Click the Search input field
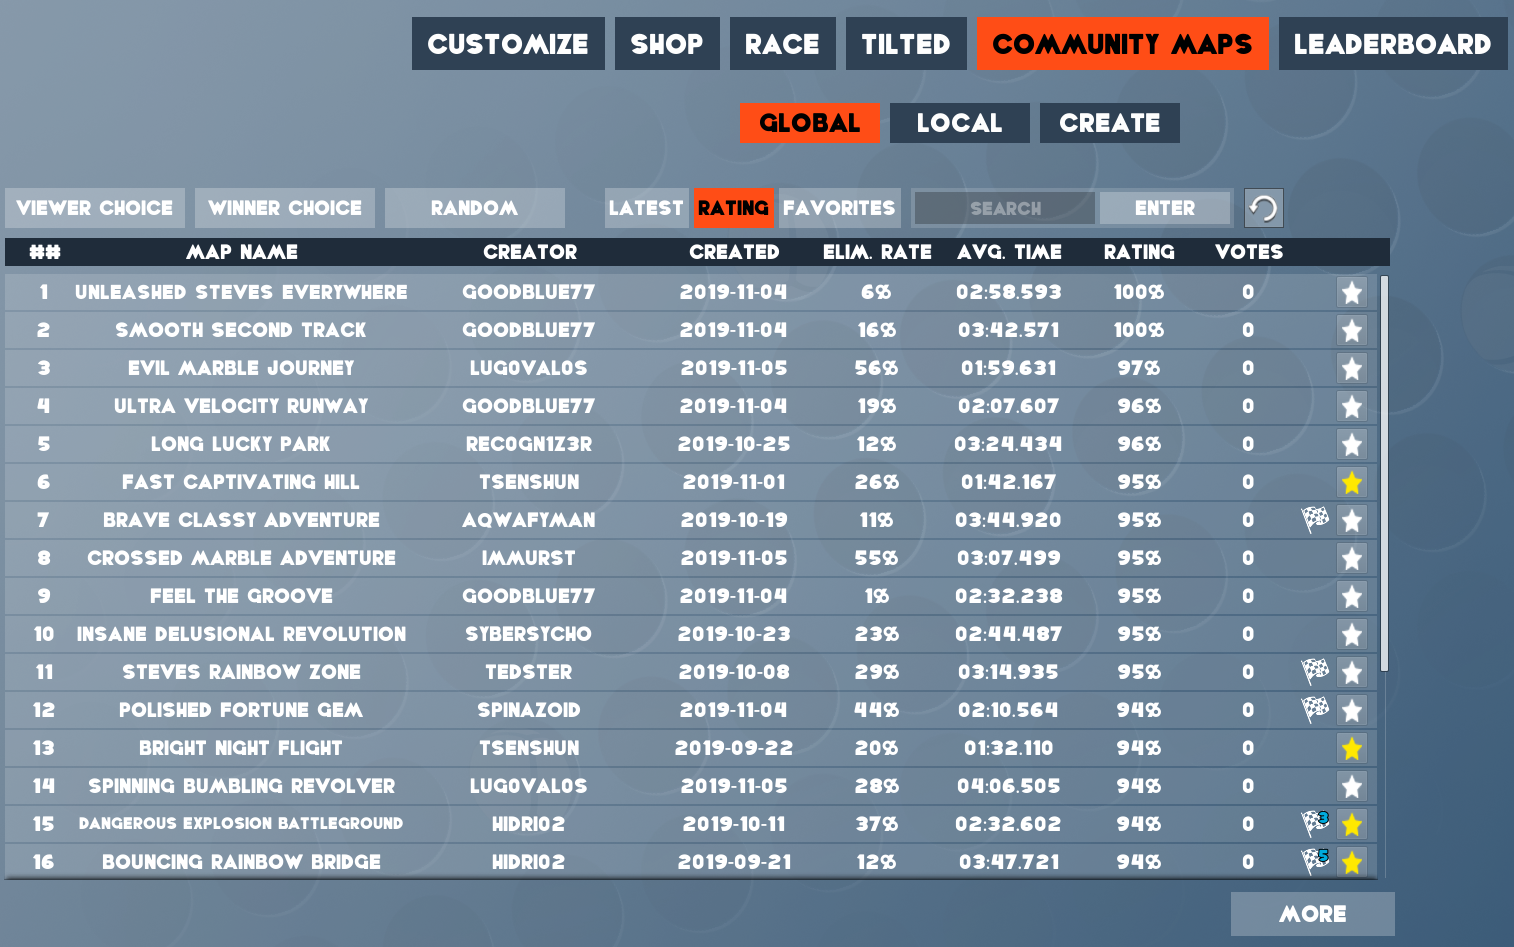 coord(1005,208)
